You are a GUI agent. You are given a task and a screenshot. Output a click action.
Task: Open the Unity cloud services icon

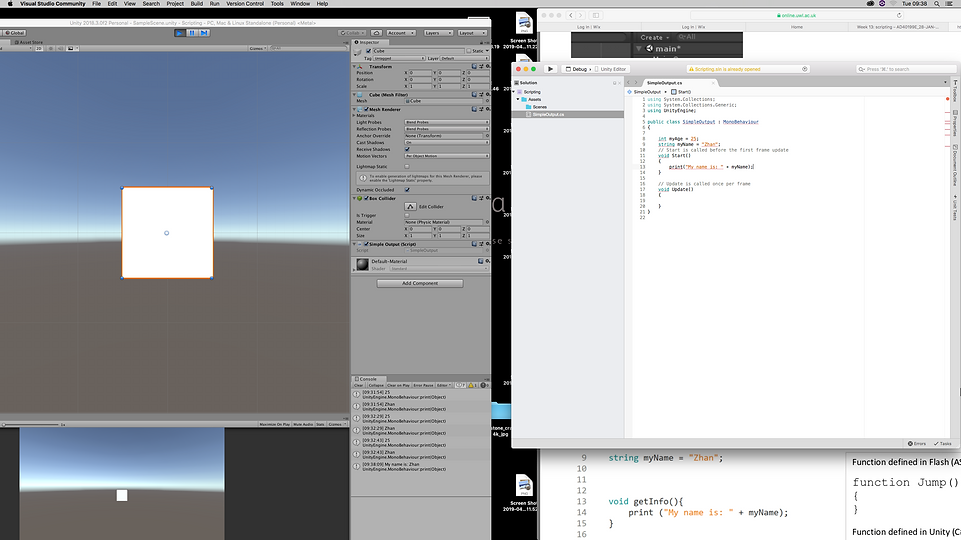pyautogui.click(x=377, y=32)
